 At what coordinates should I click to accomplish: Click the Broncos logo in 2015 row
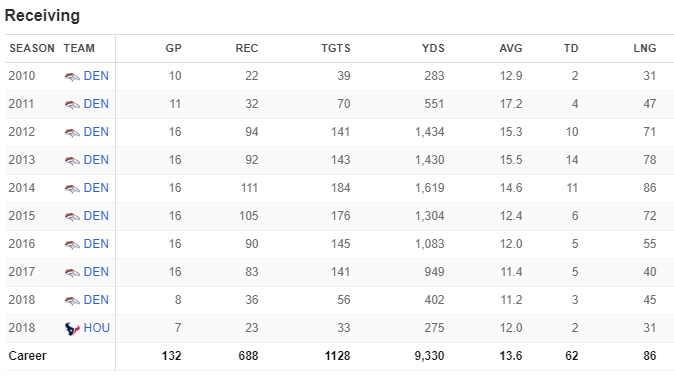click(72, 216)
